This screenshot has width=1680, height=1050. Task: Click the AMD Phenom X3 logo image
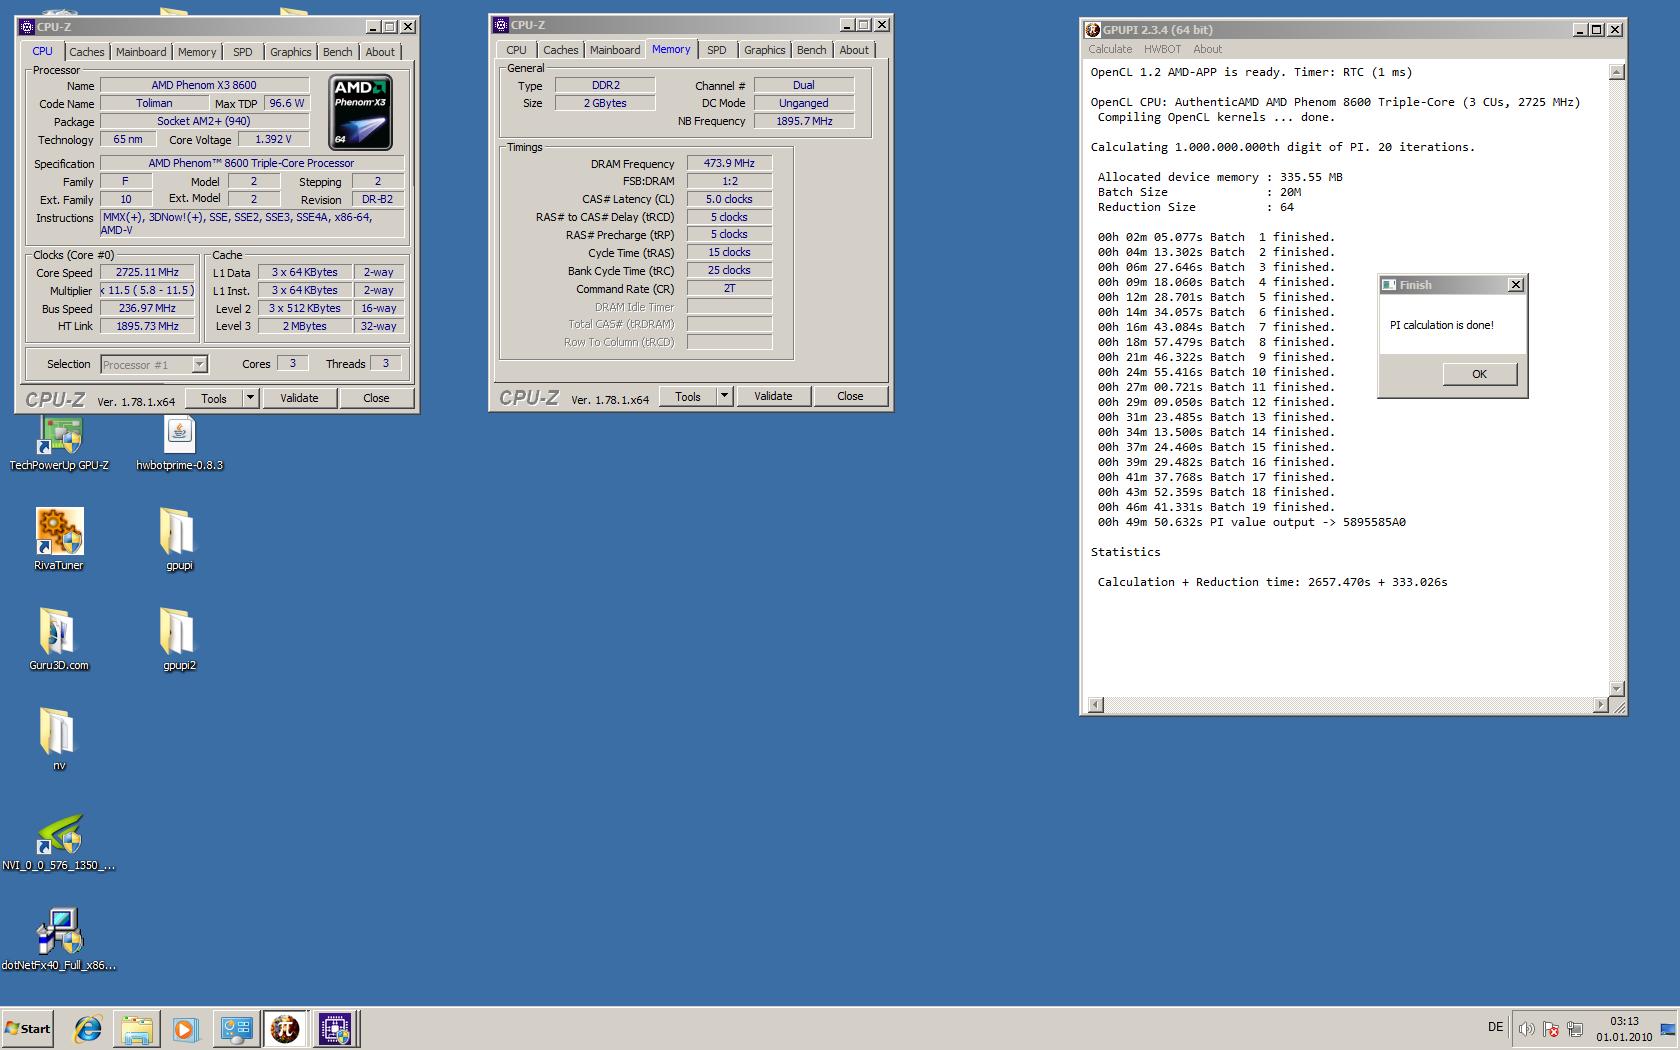coord(360,112)
